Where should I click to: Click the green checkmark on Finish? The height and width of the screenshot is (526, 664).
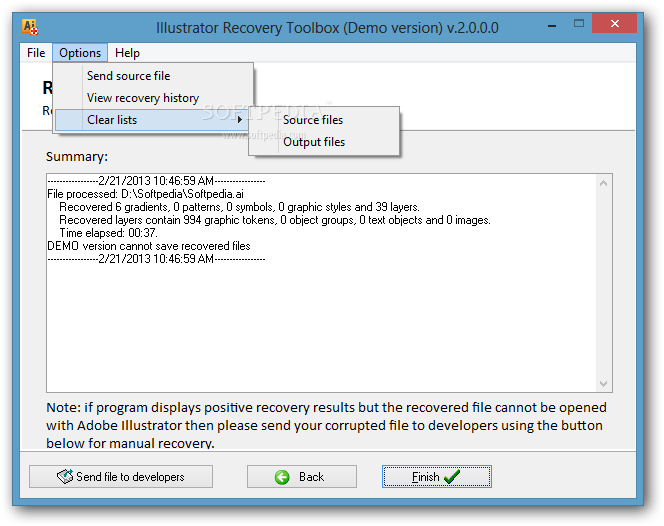[x=452, y=477]
